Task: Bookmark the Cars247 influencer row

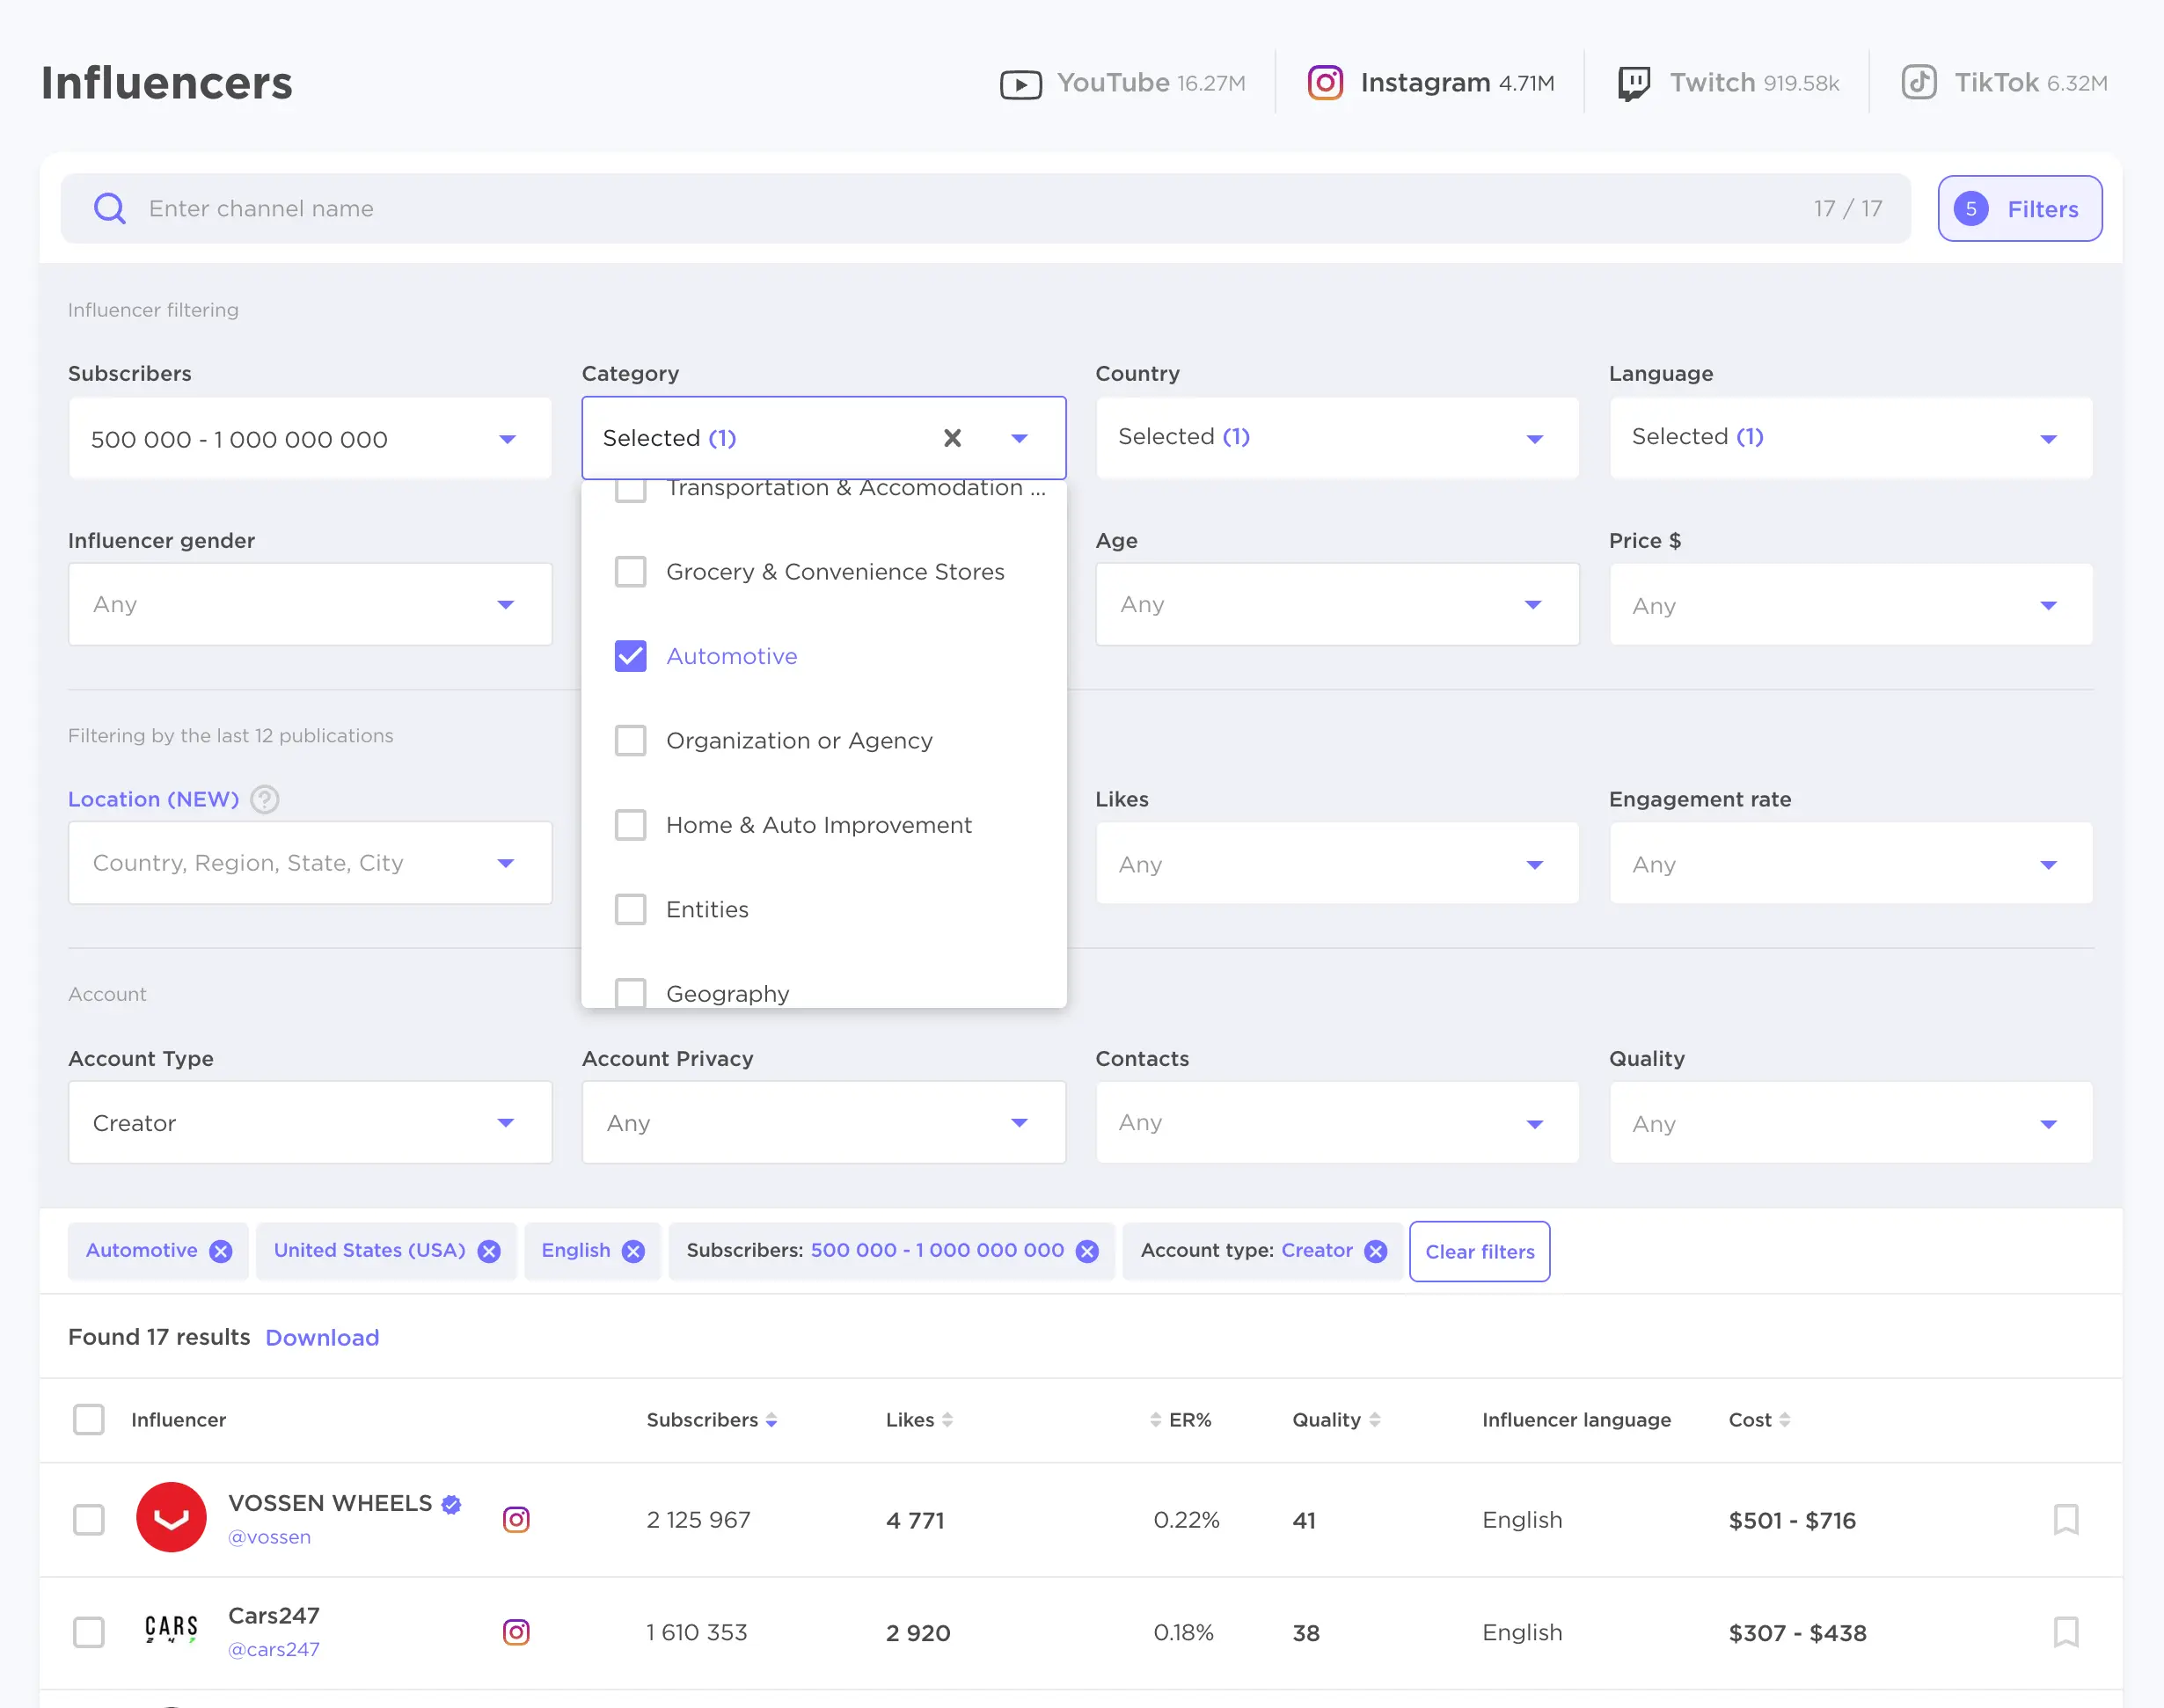Action: [x=2065, y=1632]
